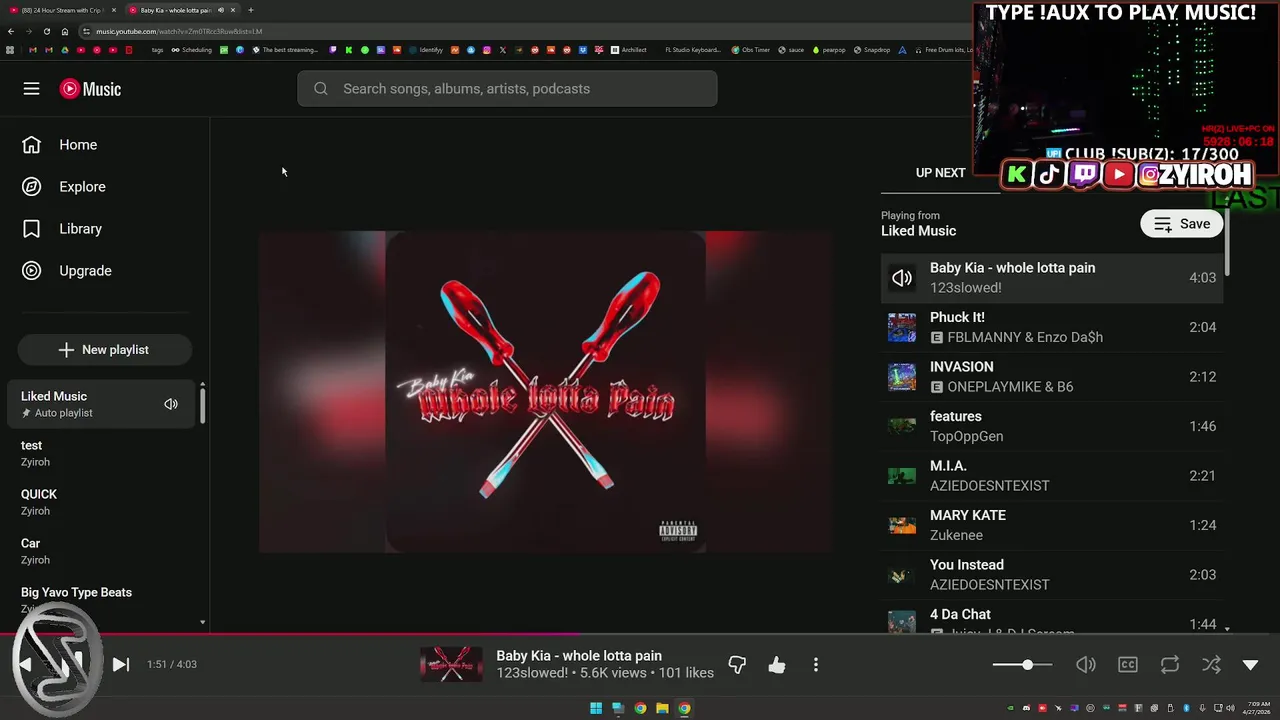Switch to 24 Hour Stream browser tab
1280x720 pixels.
(62, 10)
